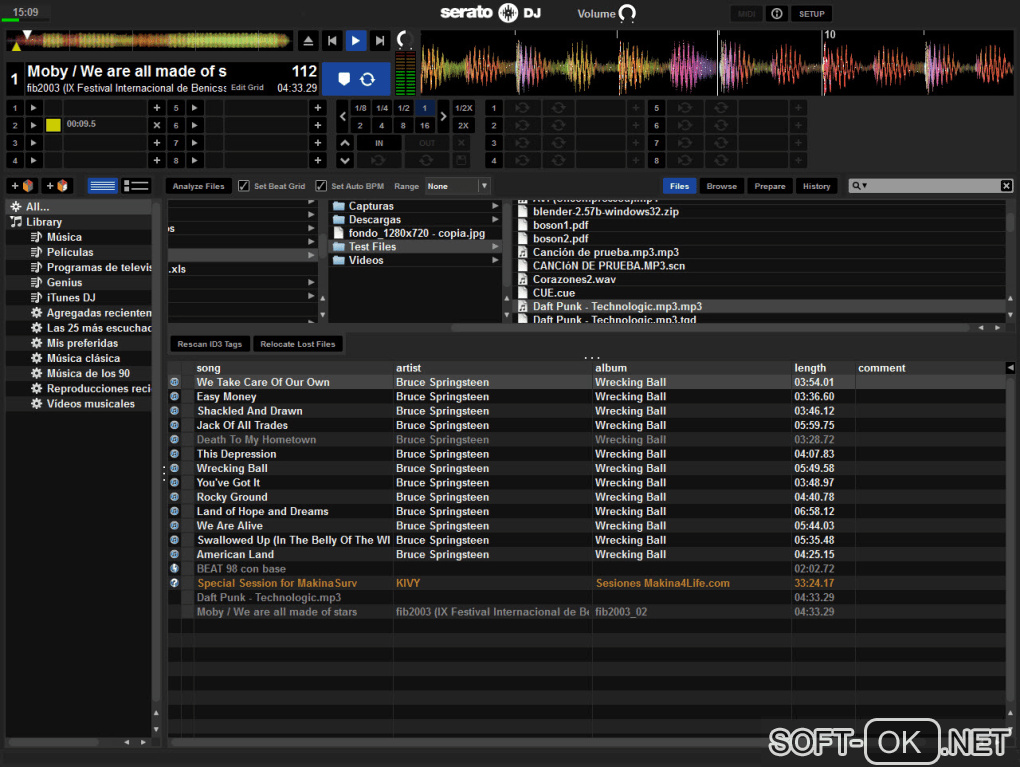Screen dimensions: 1020x767
Task: Set loop IN point
Action: pos(379,143)
